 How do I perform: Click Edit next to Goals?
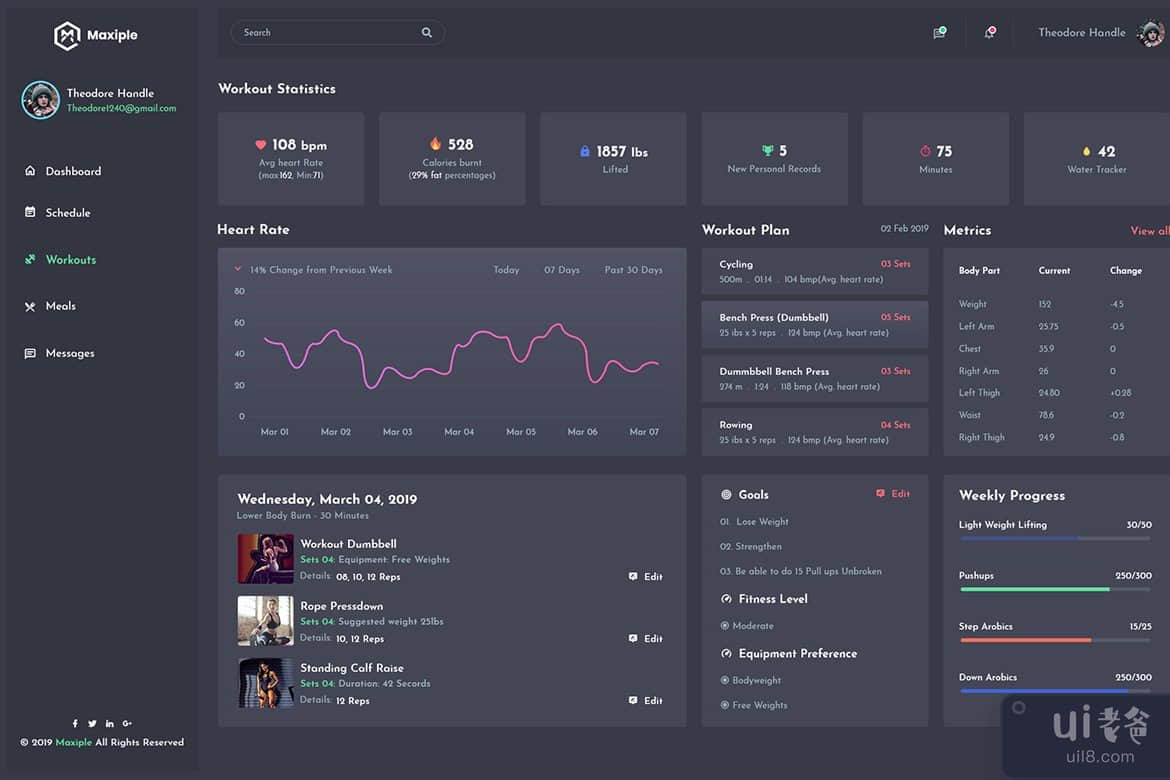click(x=893, y=494)
